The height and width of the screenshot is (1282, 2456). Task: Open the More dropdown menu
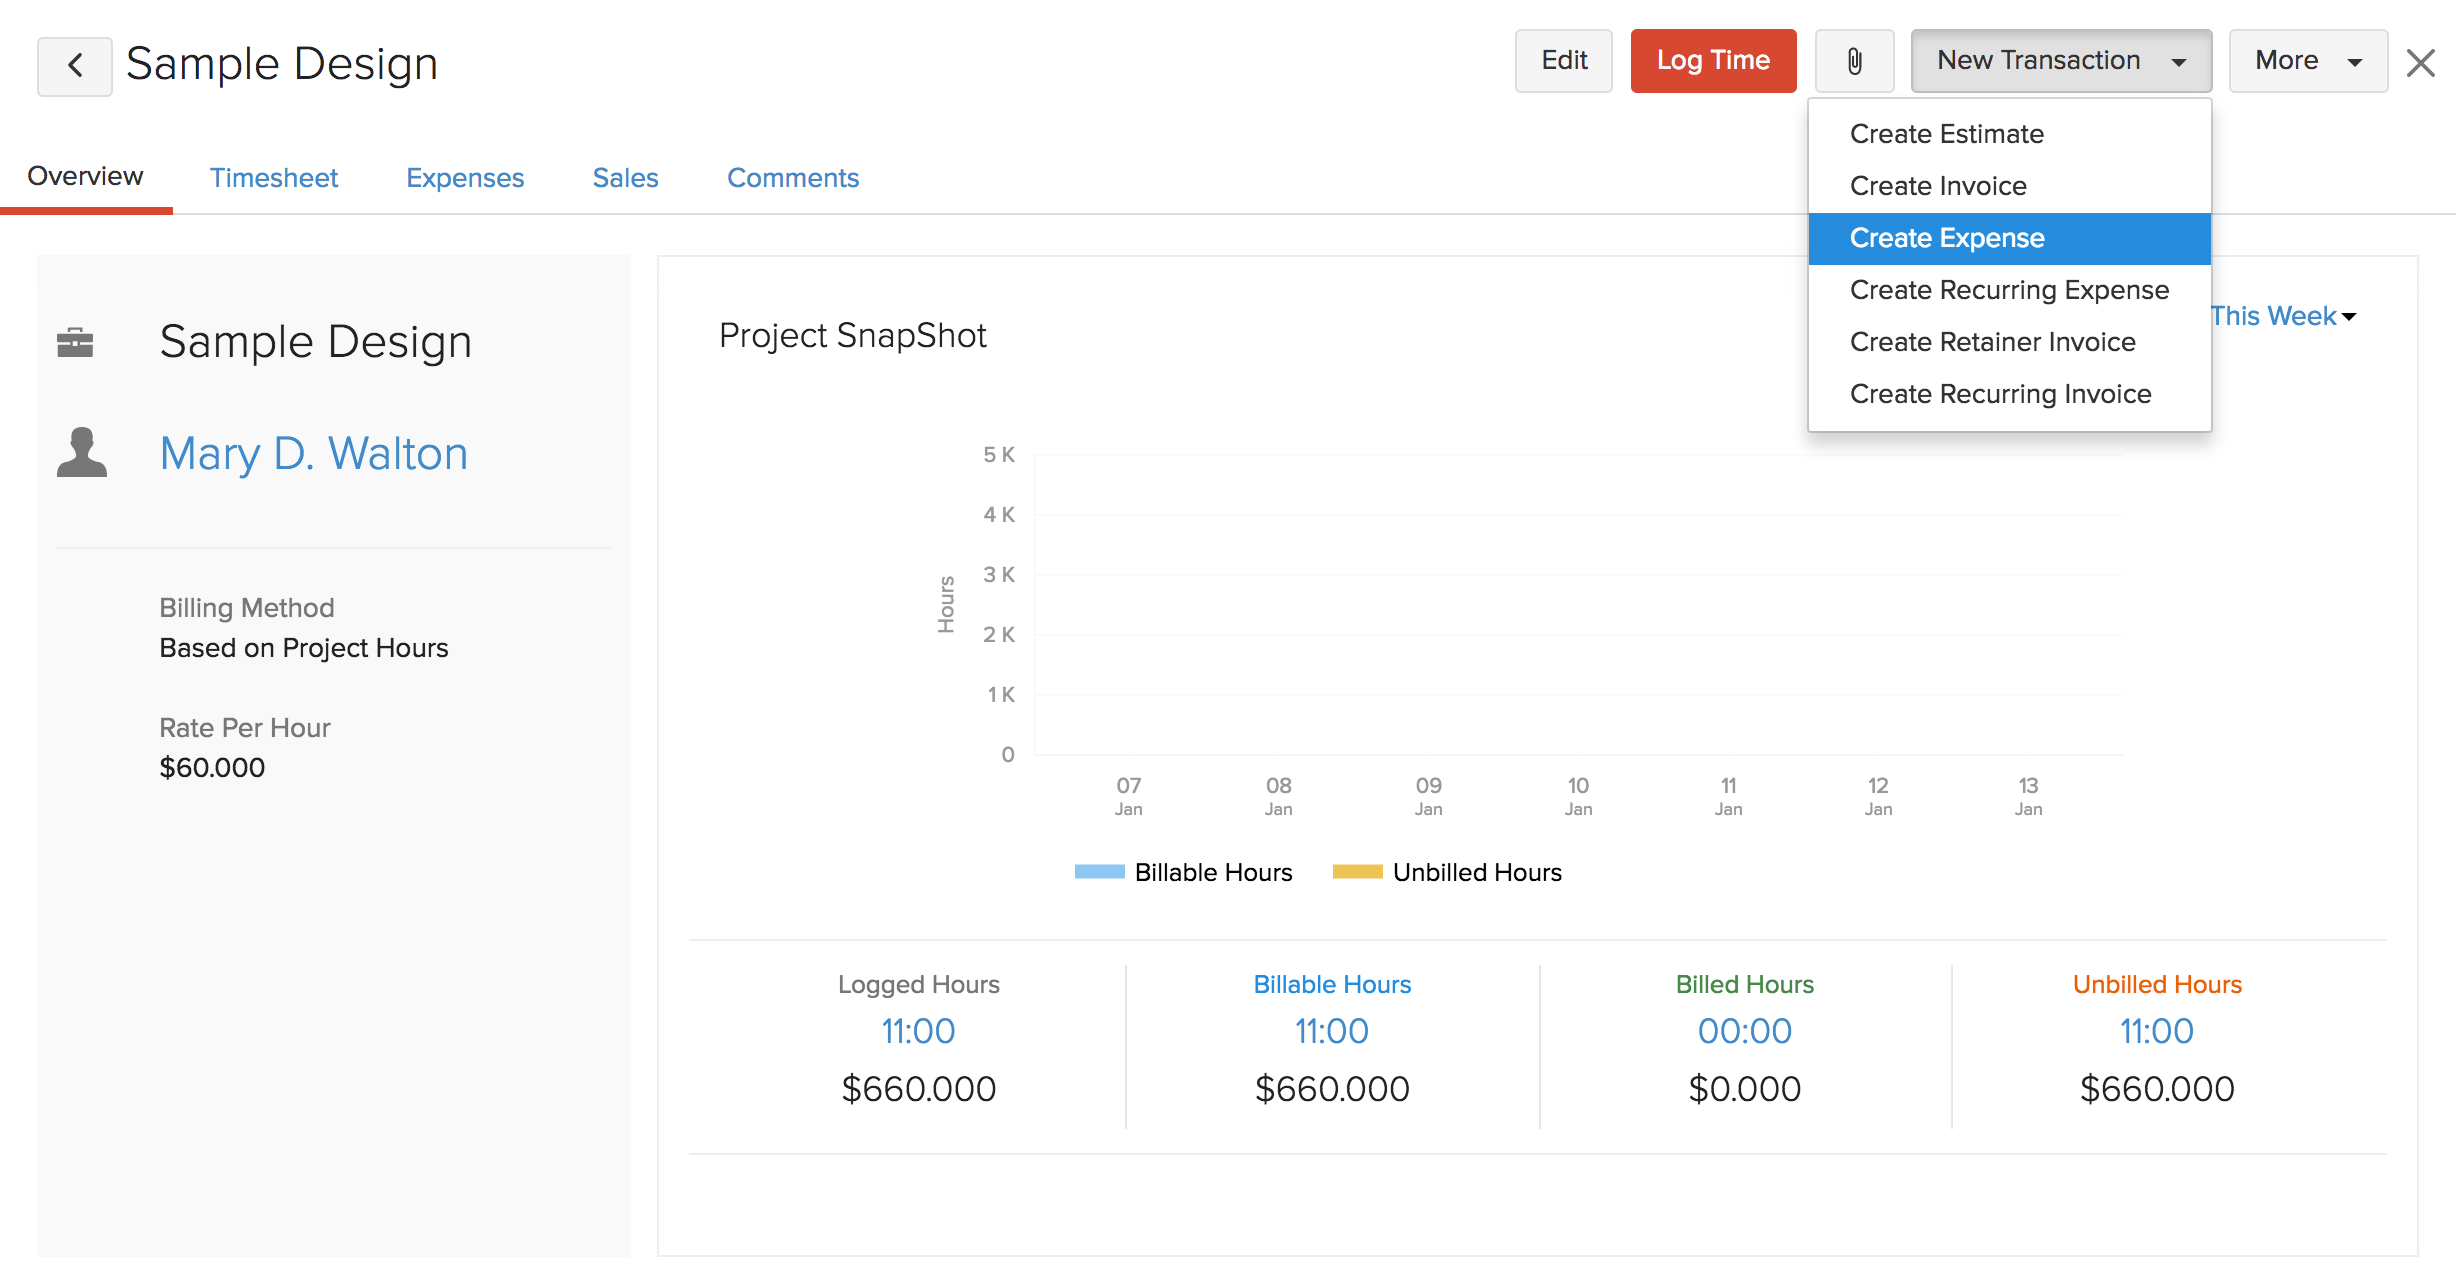2307,61
